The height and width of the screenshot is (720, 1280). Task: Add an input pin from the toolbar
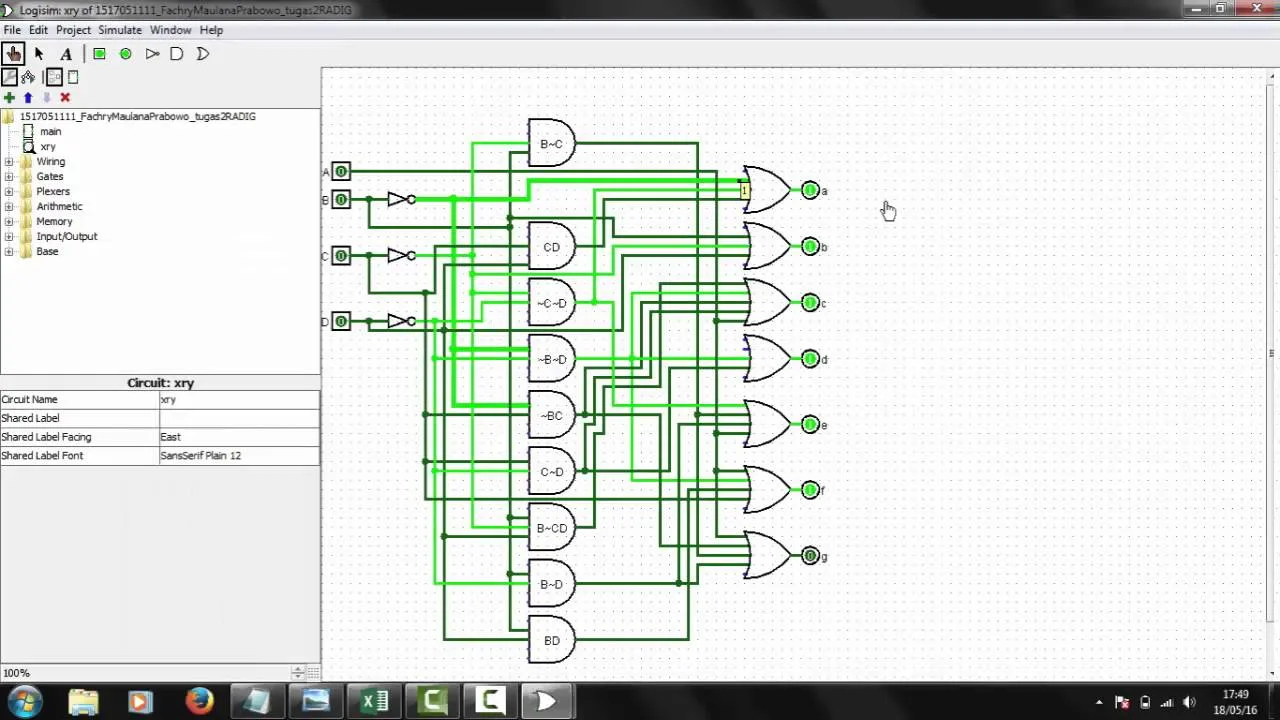pyautogui.click(x=99, y=54)
